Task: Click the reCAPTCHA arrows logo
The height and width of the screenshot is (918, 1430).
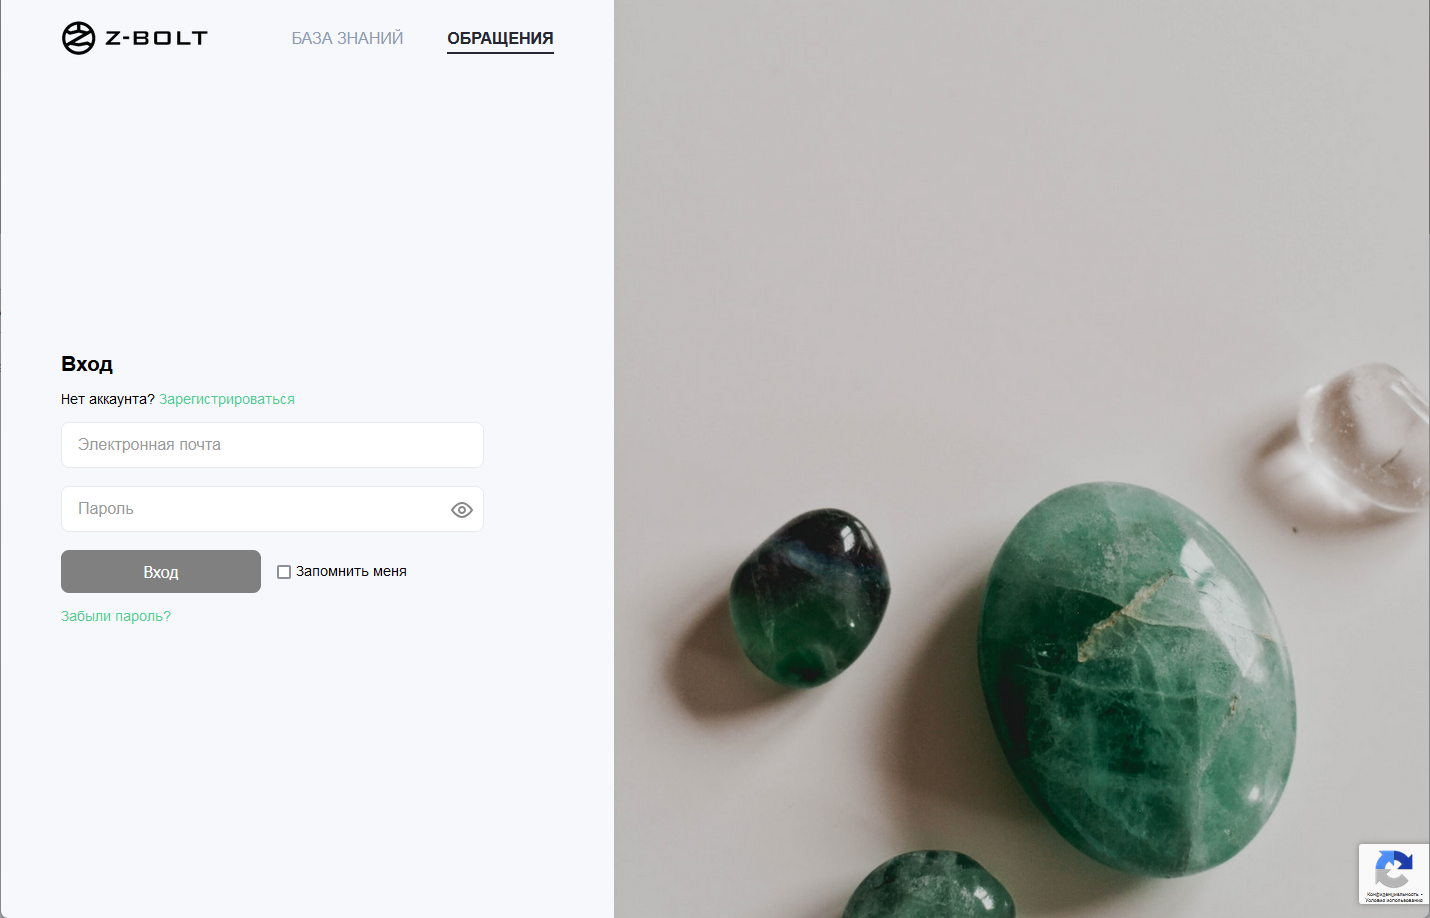Action: 1393,868
